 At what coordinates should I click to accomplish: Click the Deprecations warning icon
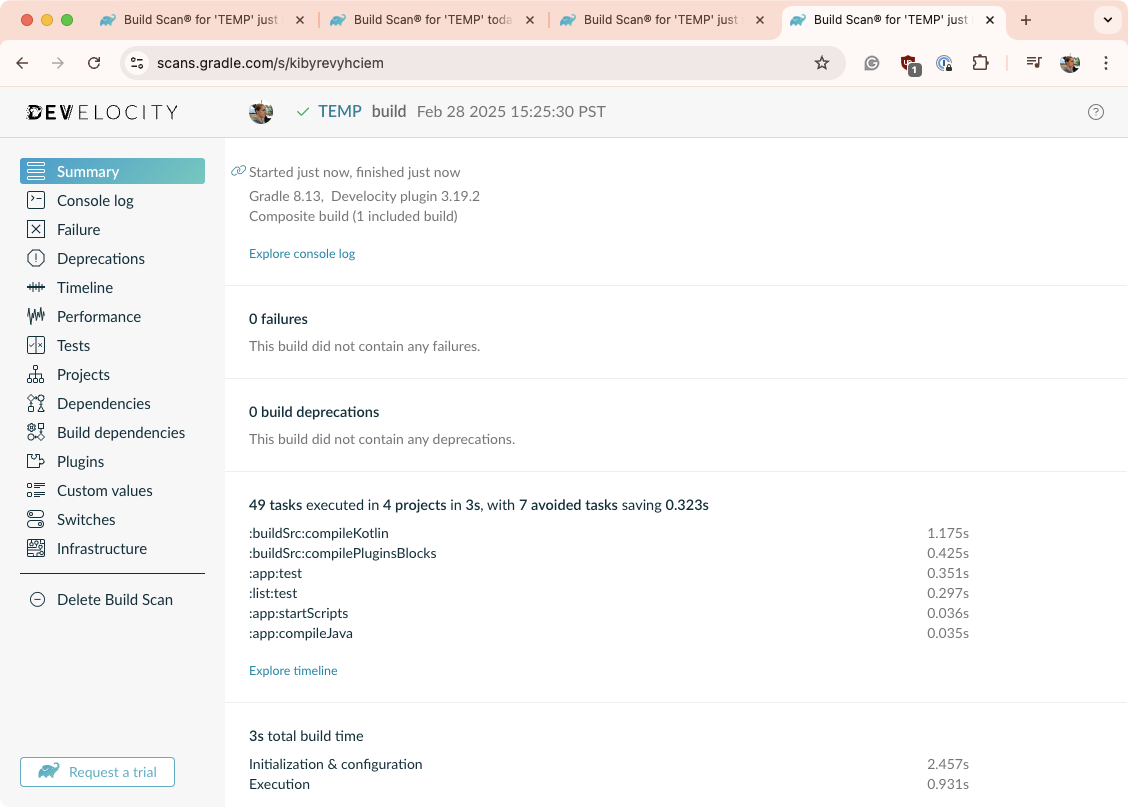[x=36, y=258]
